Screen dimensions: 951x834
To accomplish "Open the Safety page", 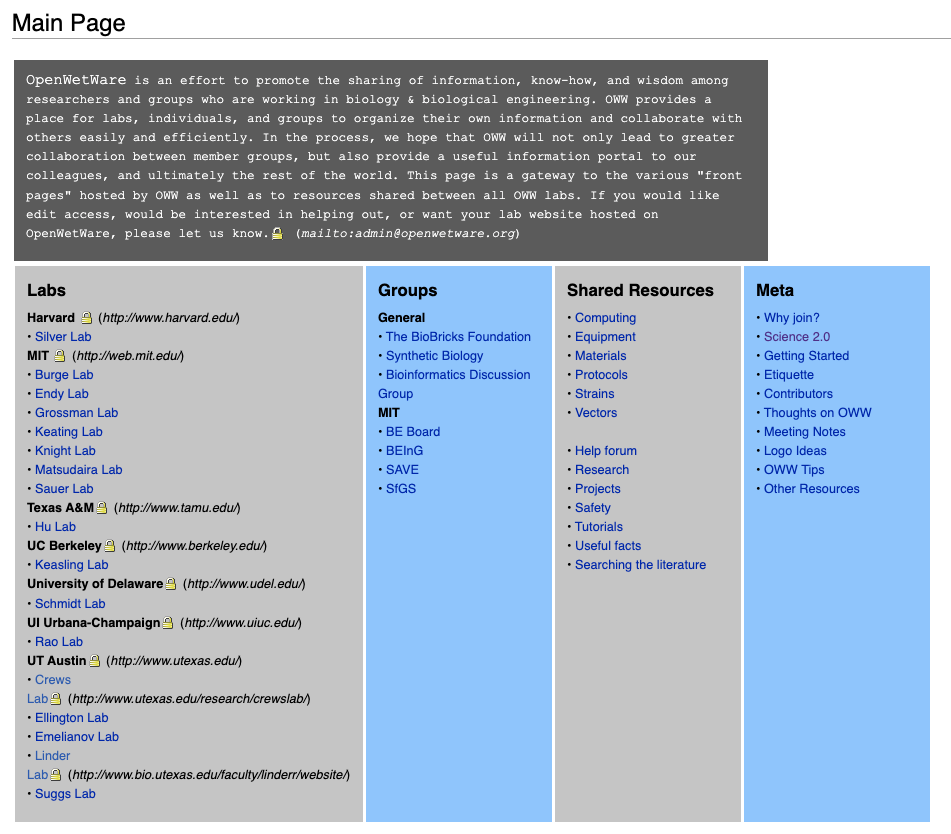I will coord(593,508).
